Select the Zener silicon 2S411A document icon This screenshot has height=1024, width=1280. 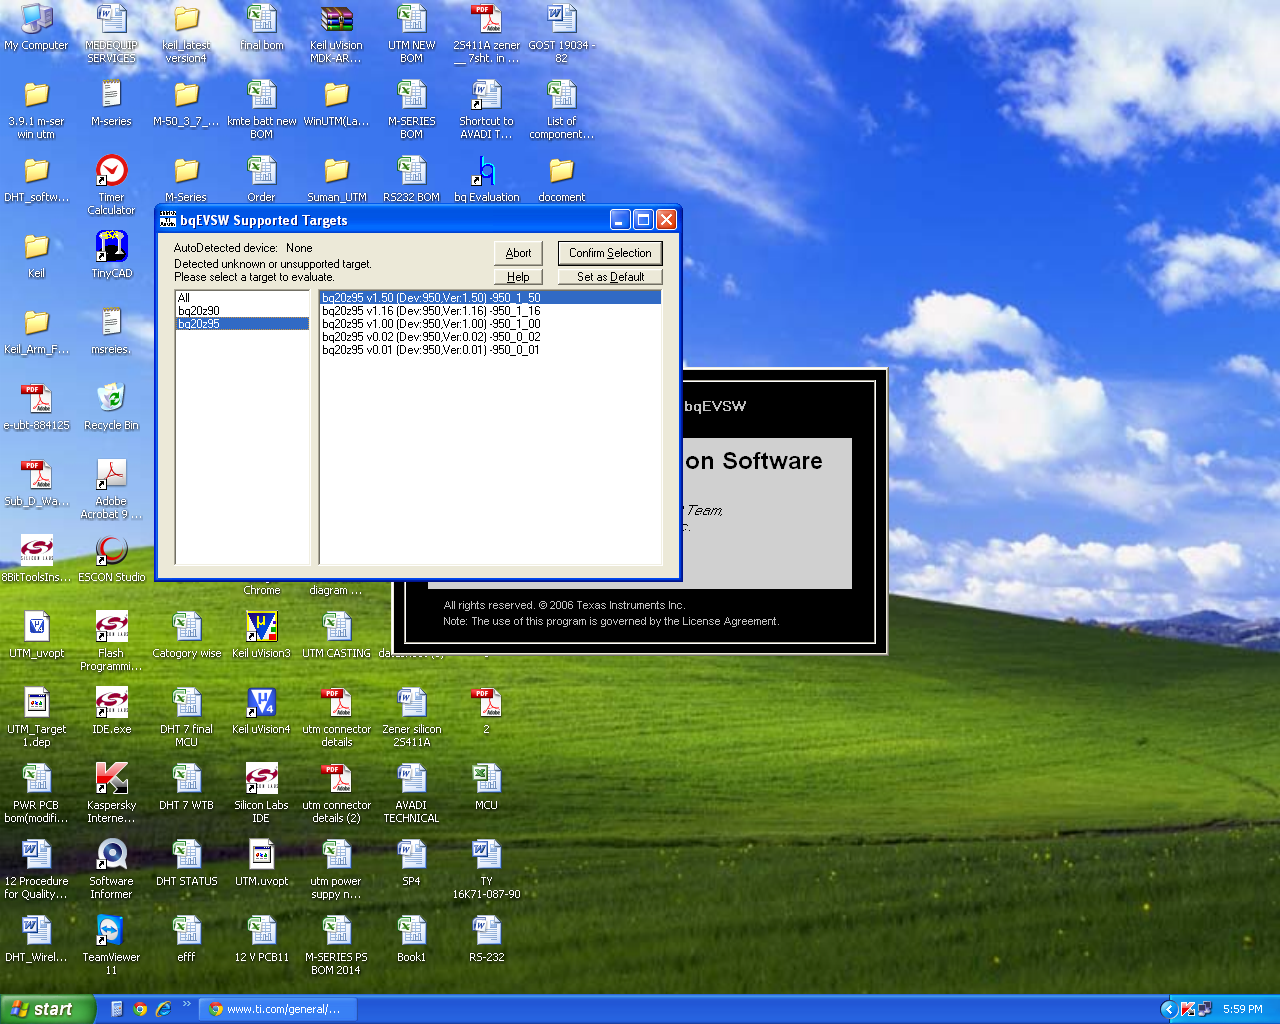pos(411,717)
